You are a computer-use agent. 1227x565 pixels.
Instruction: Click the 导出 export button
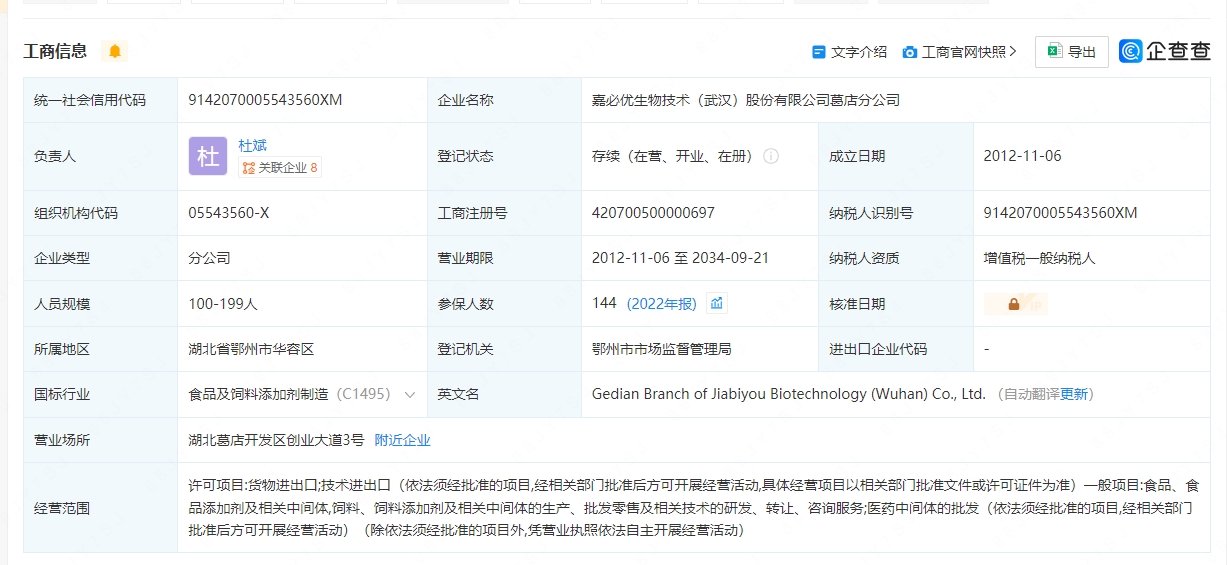tap(1071, 52)
